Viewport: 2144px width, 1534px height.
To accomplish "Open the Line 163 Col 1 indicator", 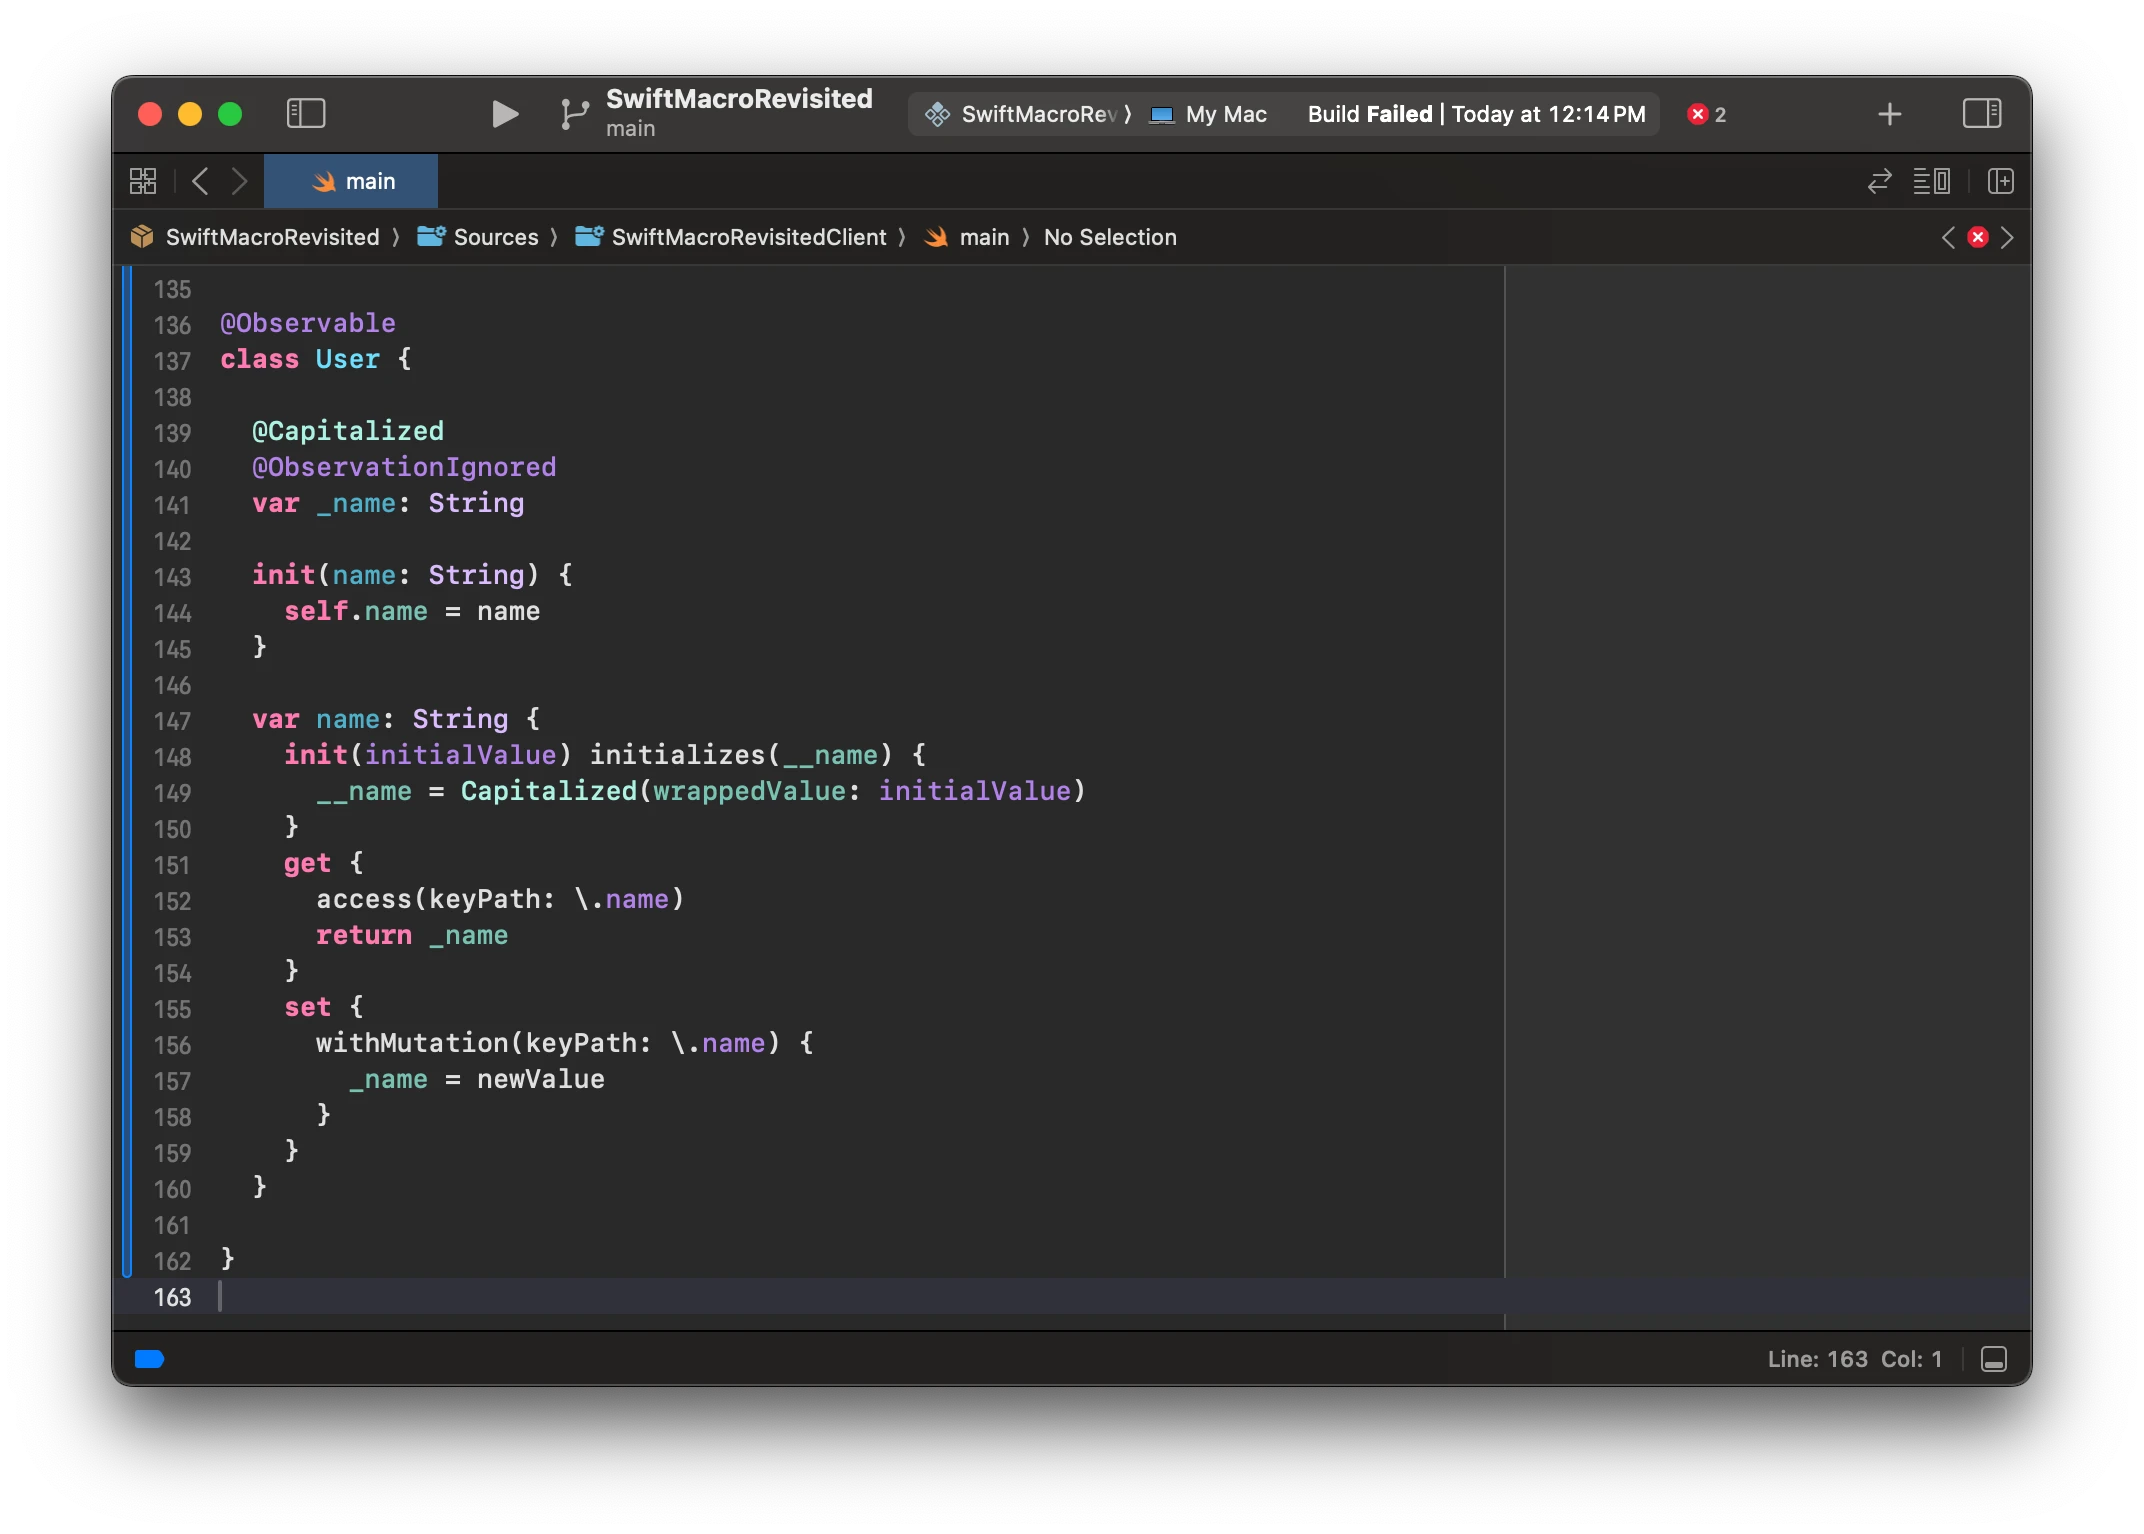I will click(1854, 1359).
